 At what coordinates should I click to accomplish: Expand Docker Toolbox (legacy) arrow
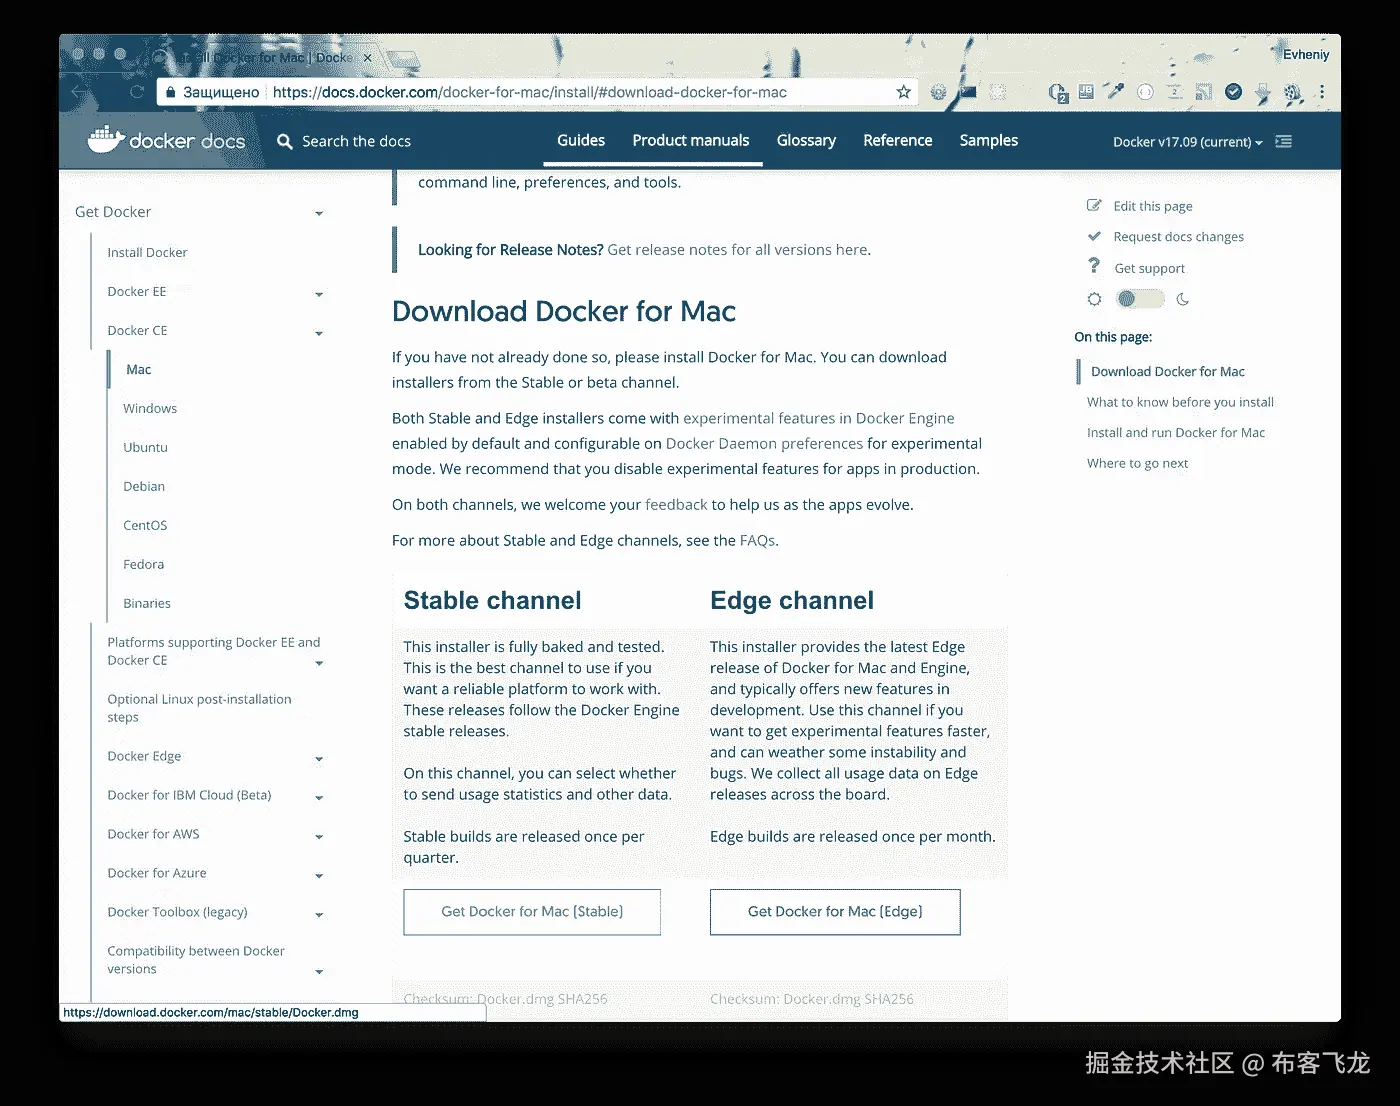click(x=319, y=915)
